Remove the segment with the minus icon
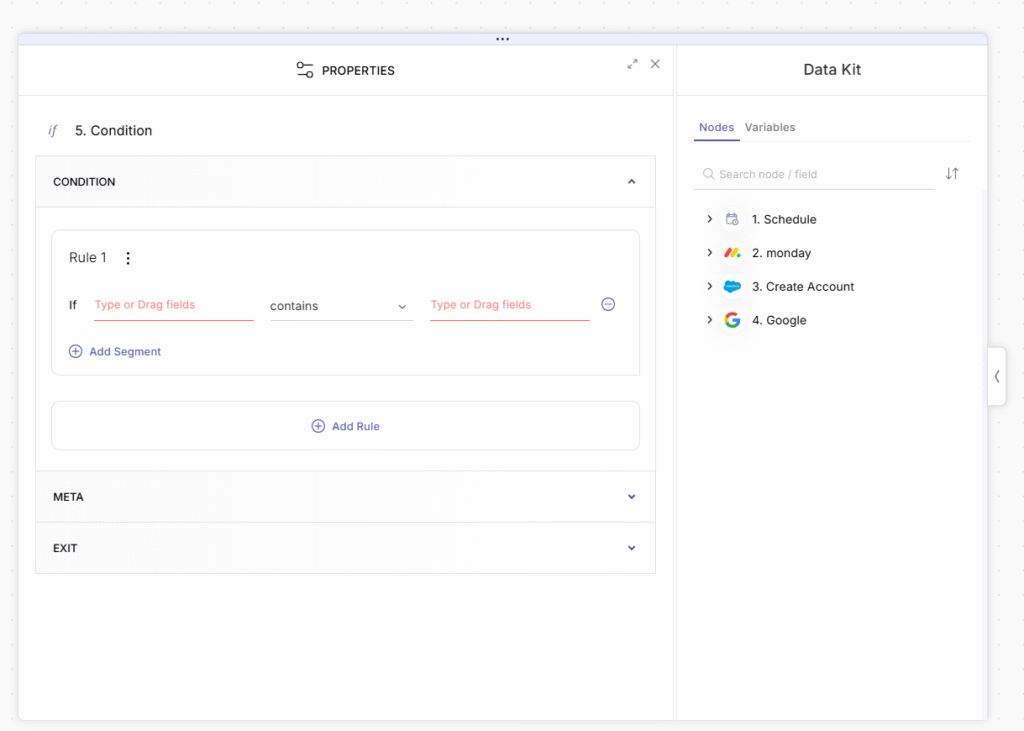The height and width of the screenshot is (731, 1024). click(x=608, y=304)
